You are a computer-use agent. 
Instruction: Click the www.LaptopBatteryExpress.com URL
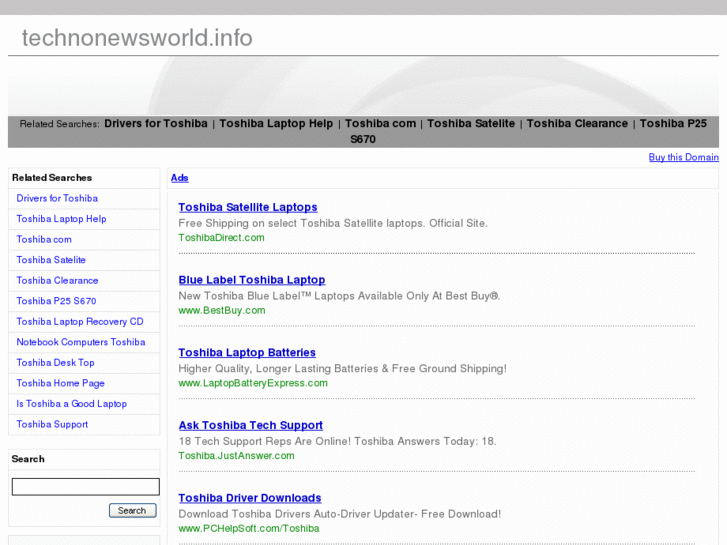(x=253, y=383)
